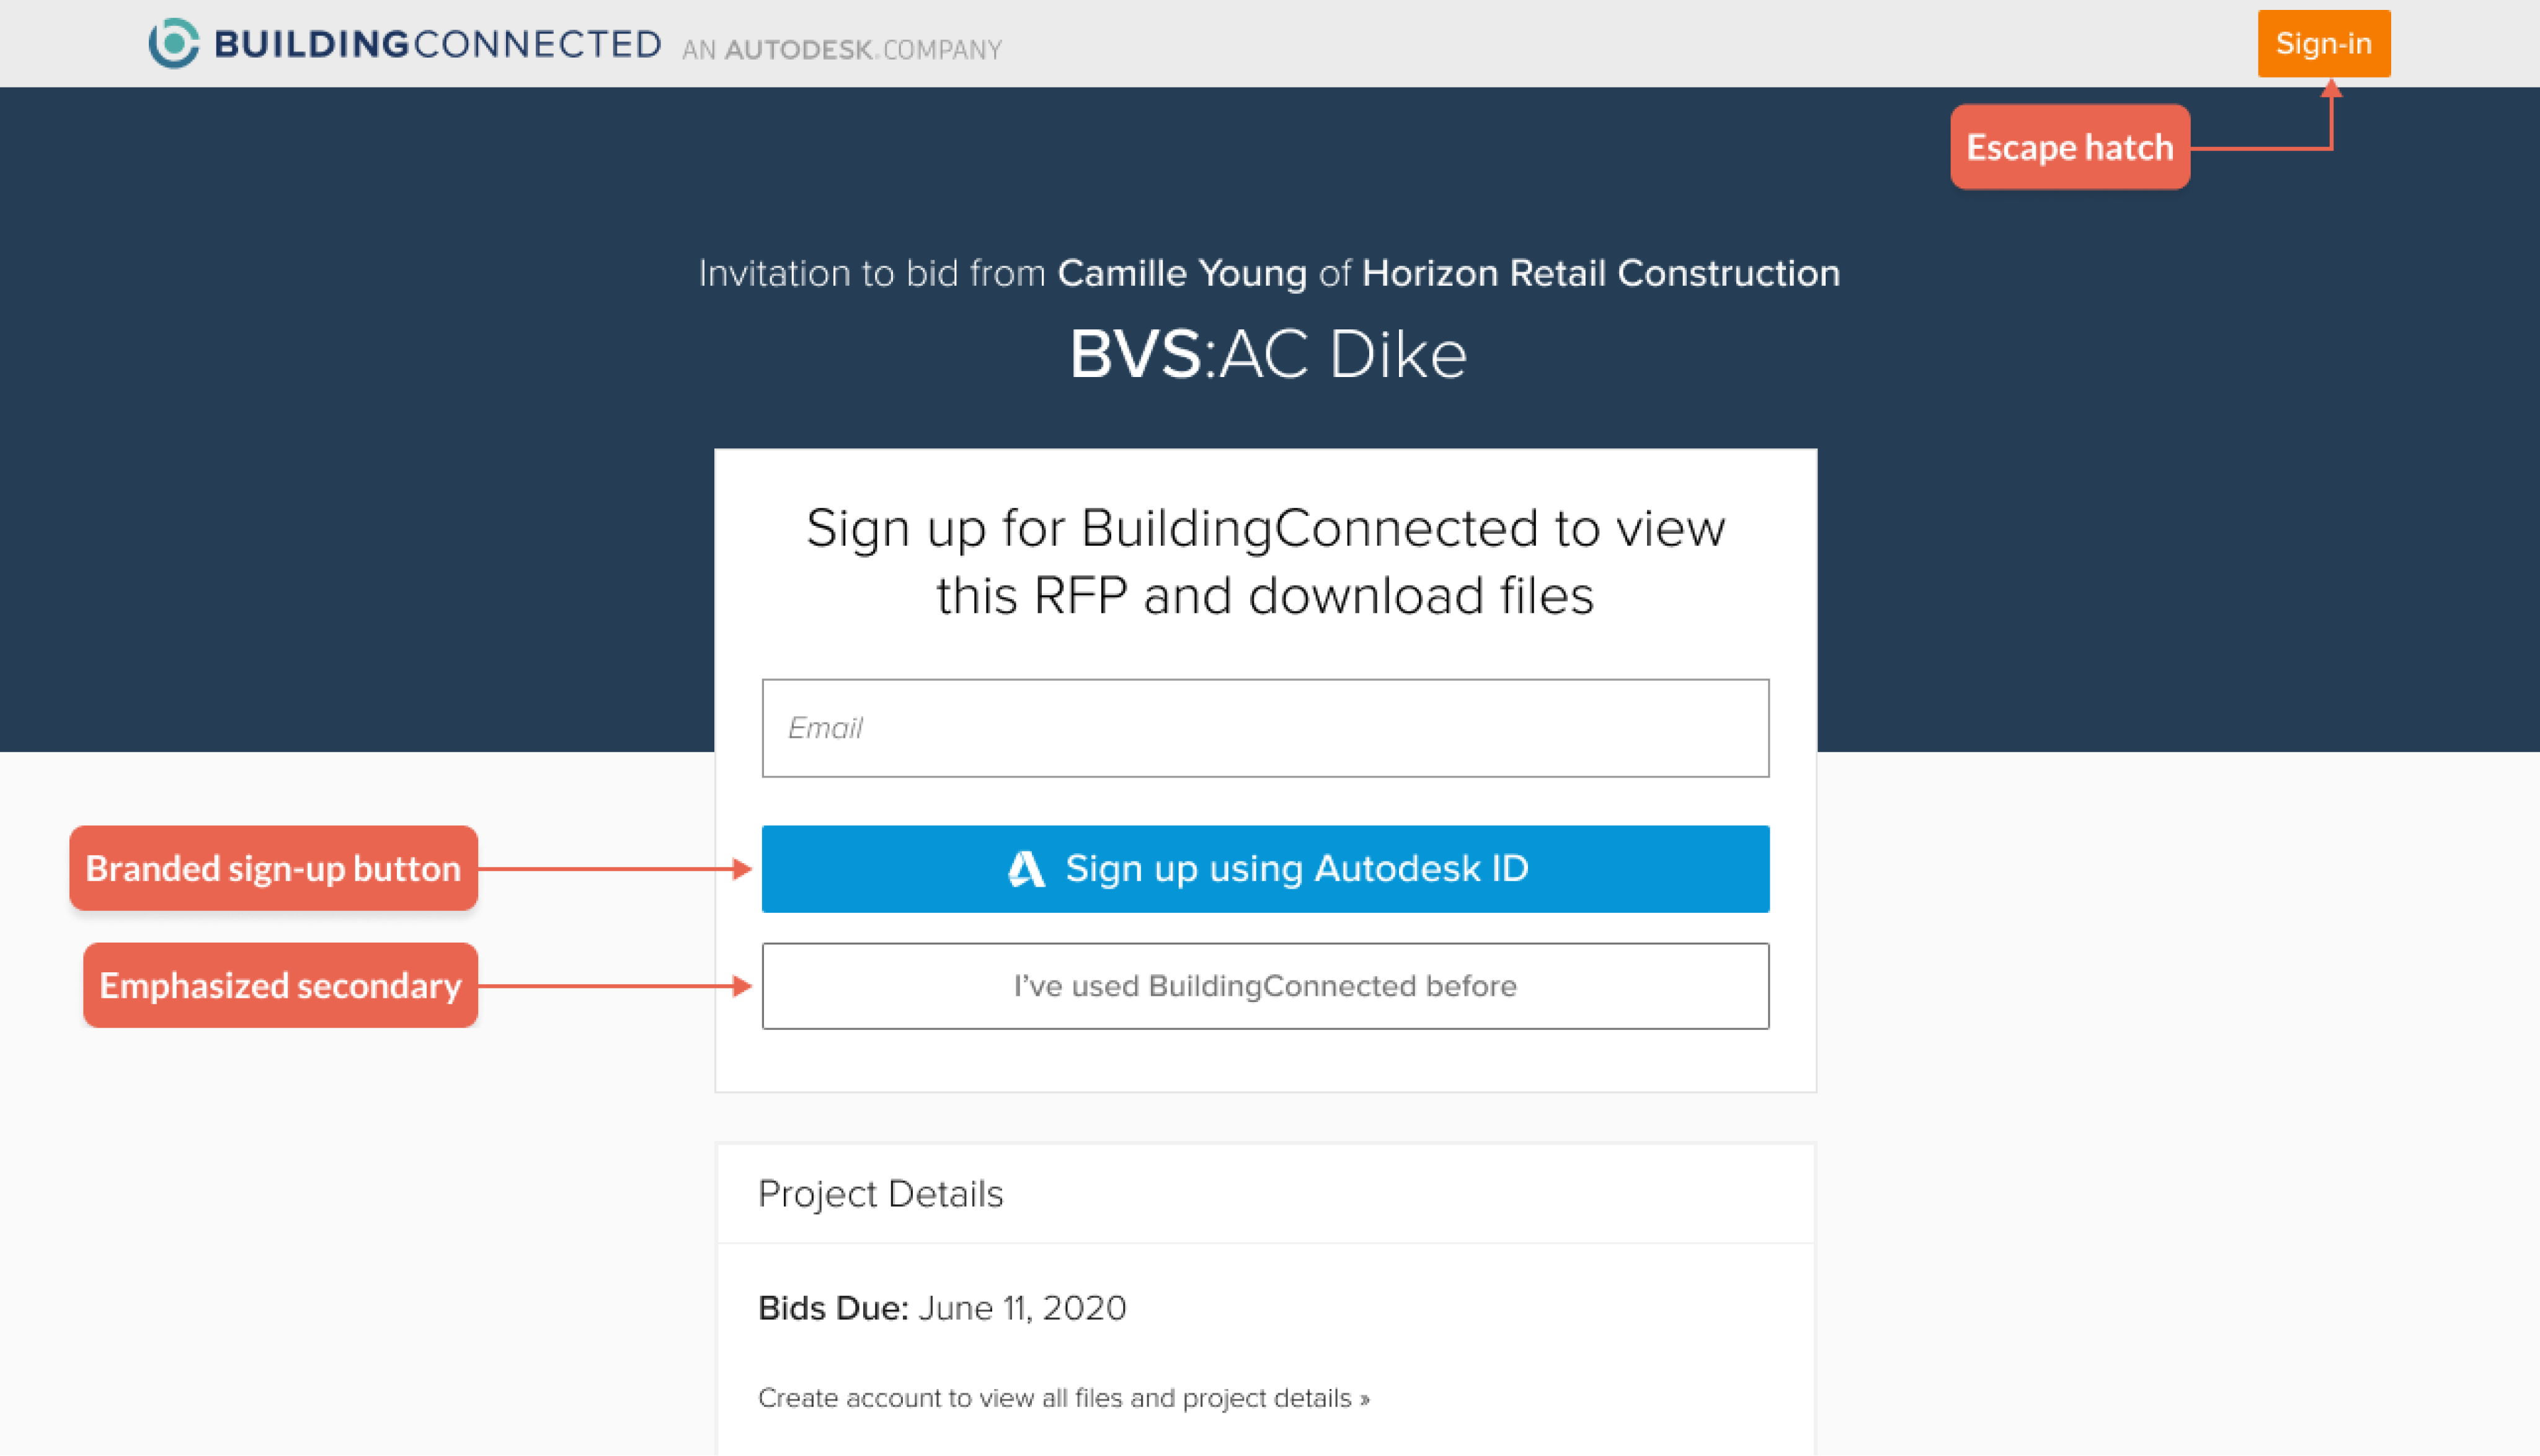Click the company name Horizon Retail Construction

pyautogui.click(x=1600, y=273)
